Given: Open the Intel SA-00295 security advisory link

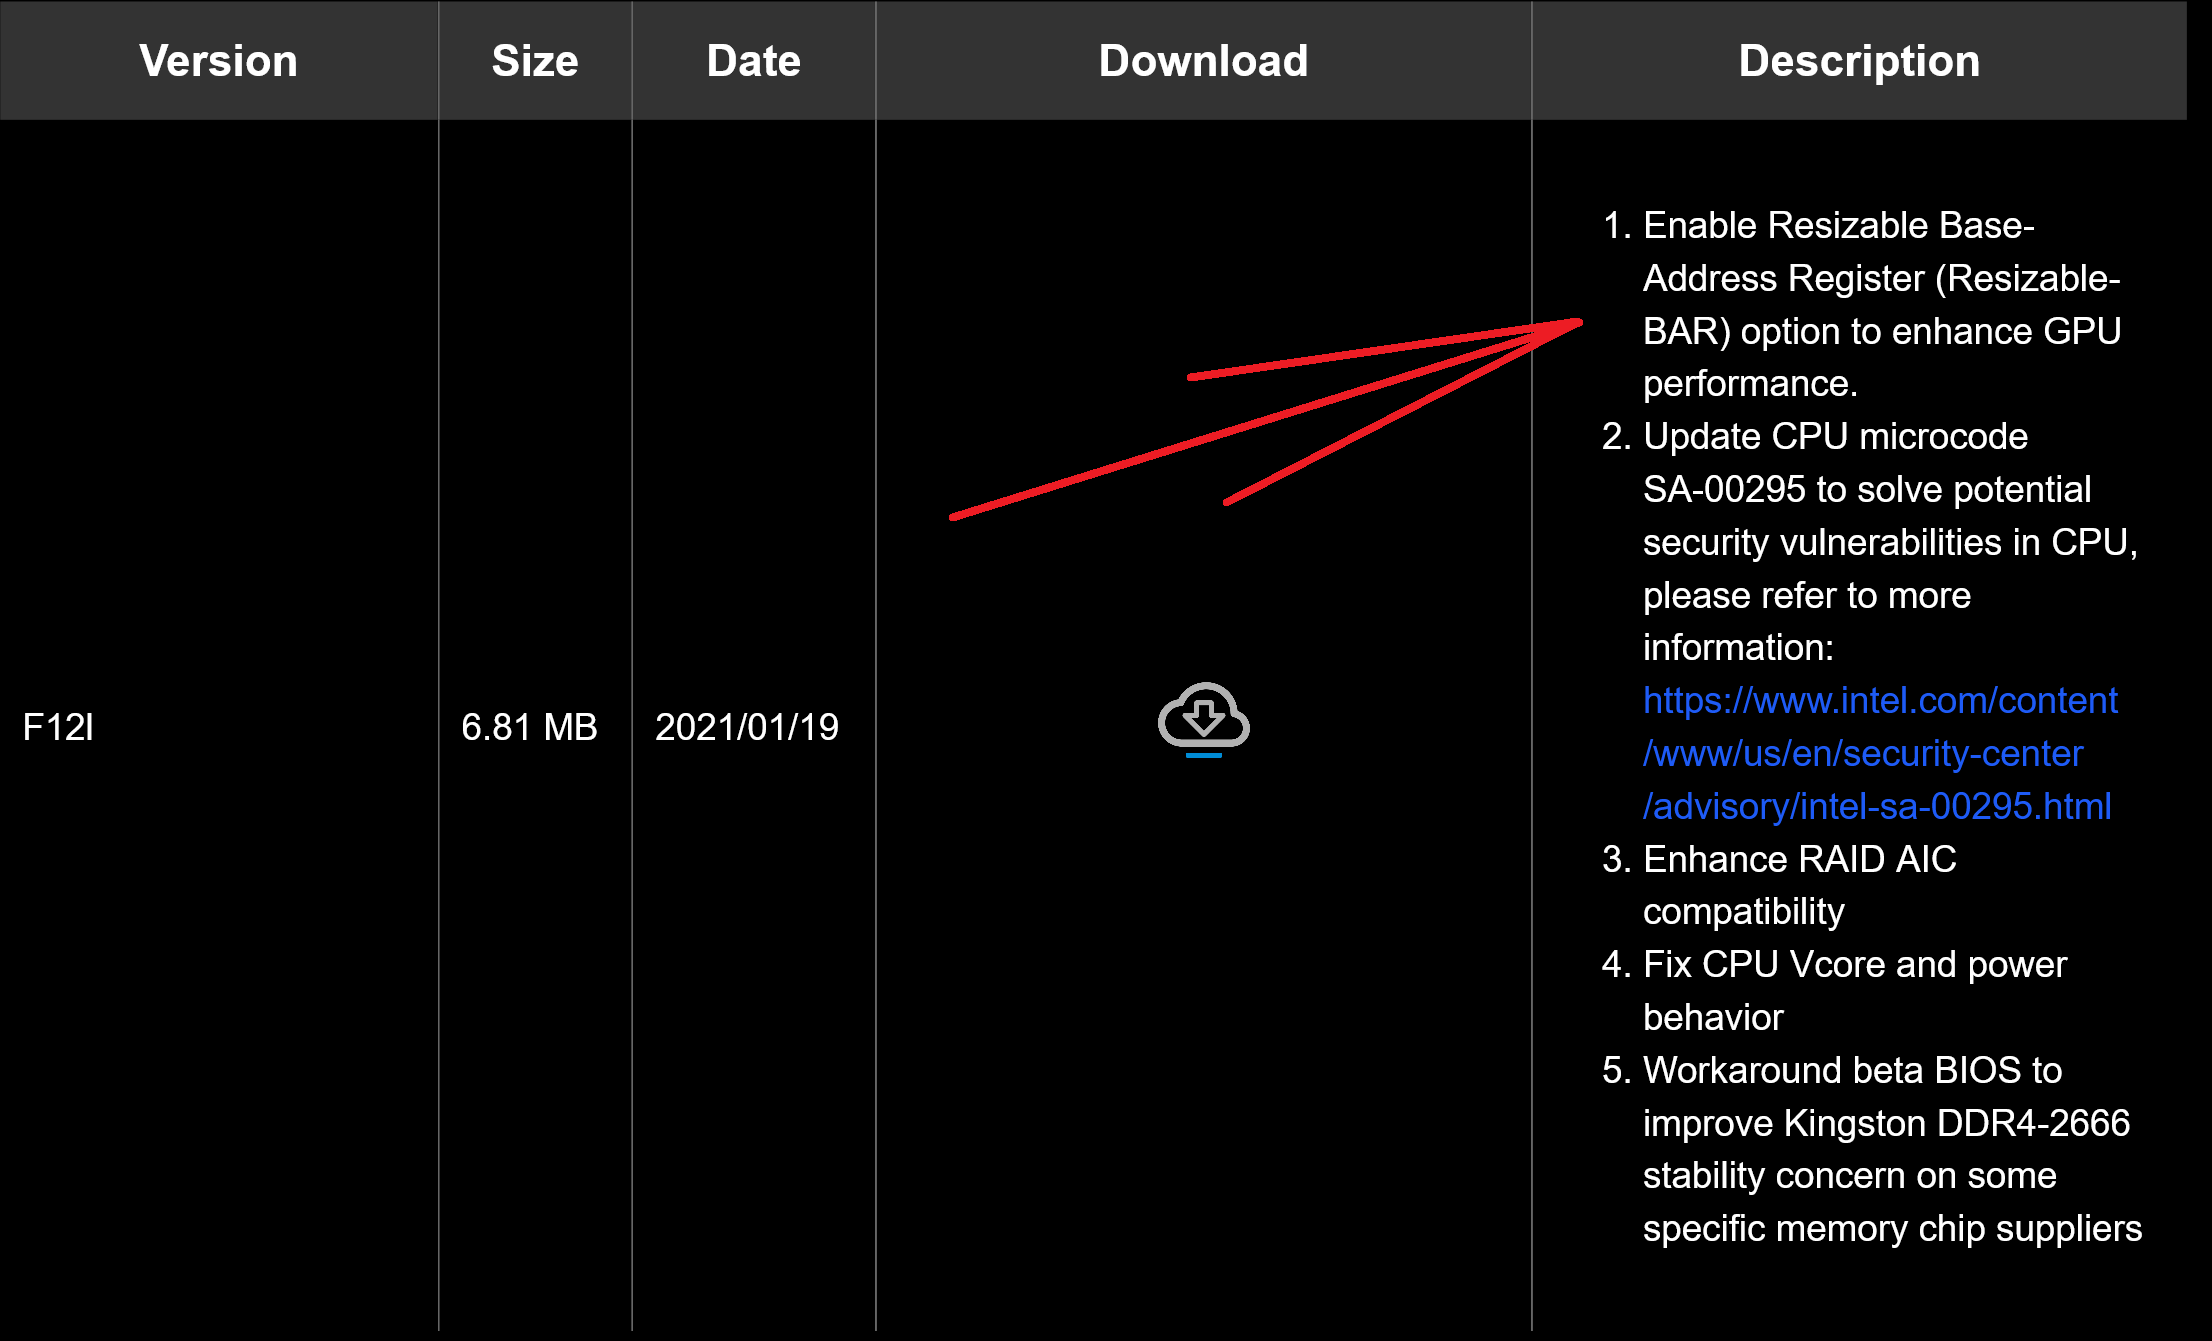Looking at the screenshot, I should tap(1876, 806).
